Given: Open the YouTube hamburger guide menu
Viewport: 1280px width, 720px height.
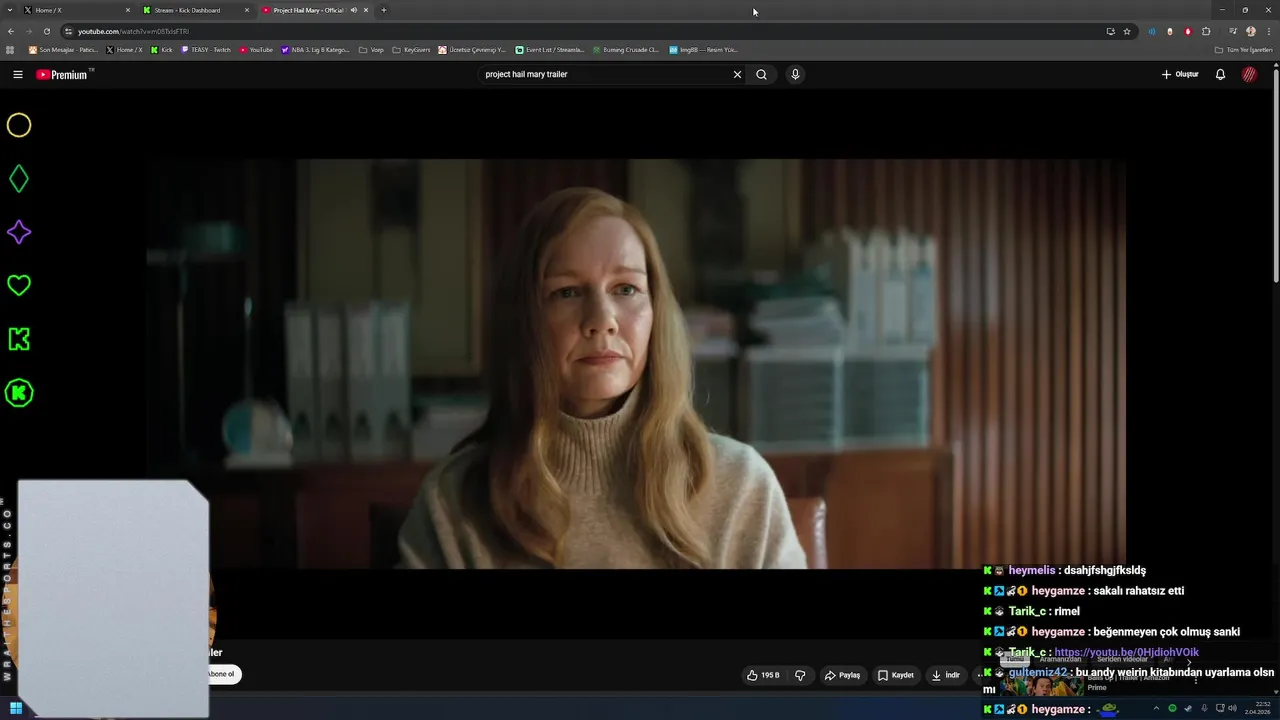Looking at the screenshot, I should (18, 74).
